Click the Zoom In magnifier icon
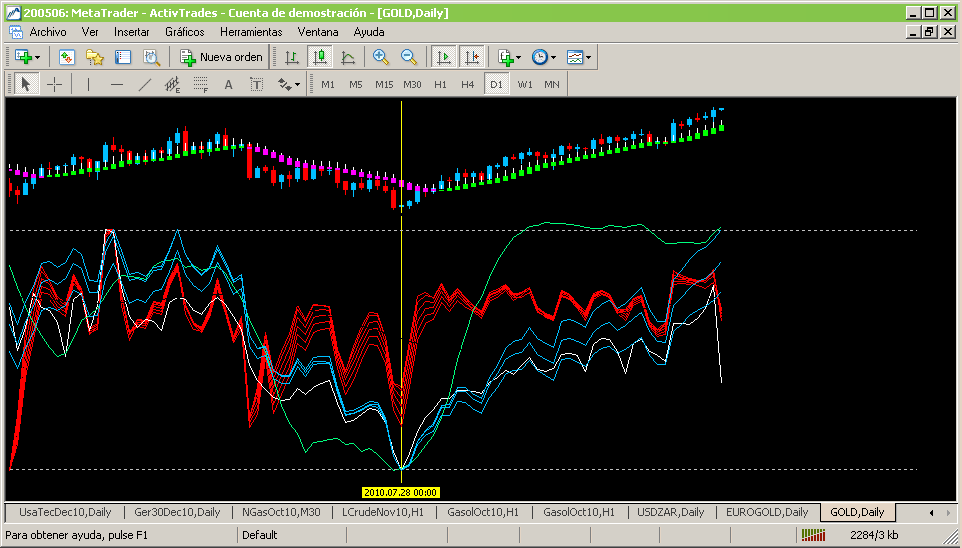 tap(380, 57)
